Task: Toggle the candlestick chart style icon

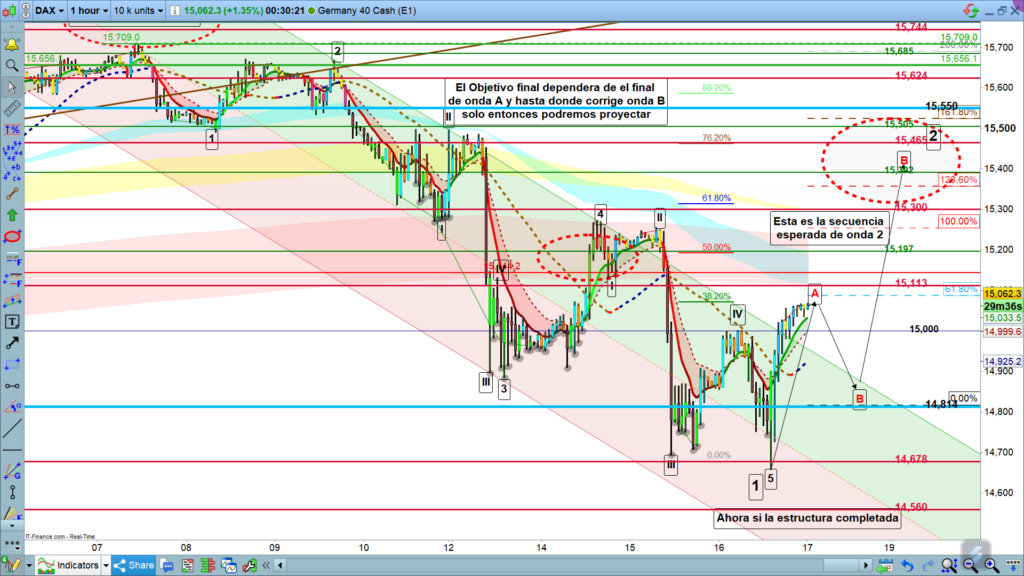Action: [12, 10]
